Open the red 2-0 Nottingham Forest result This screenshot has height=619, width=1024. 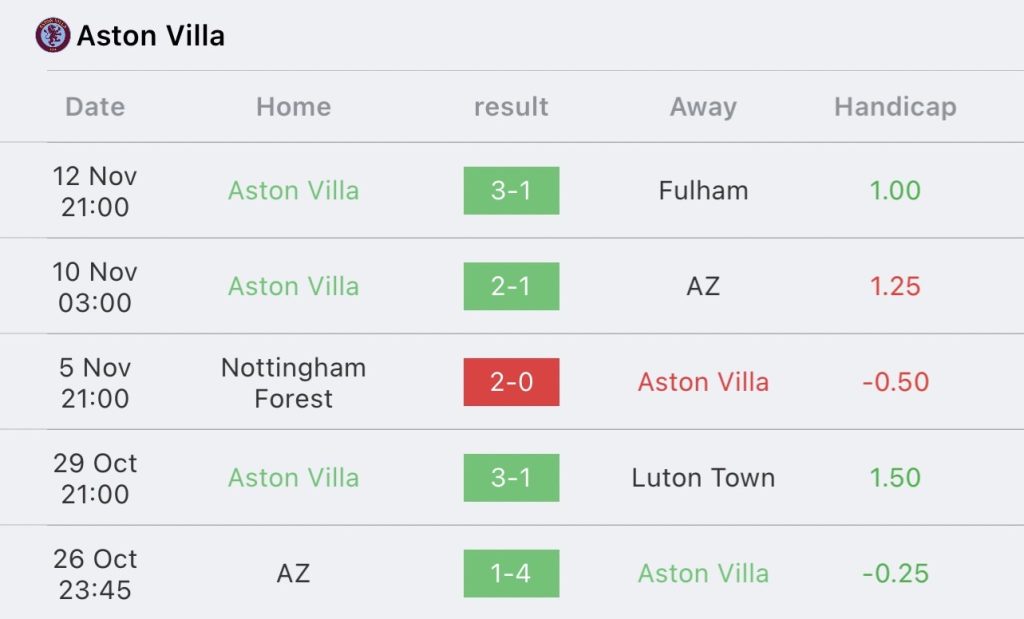511,382
